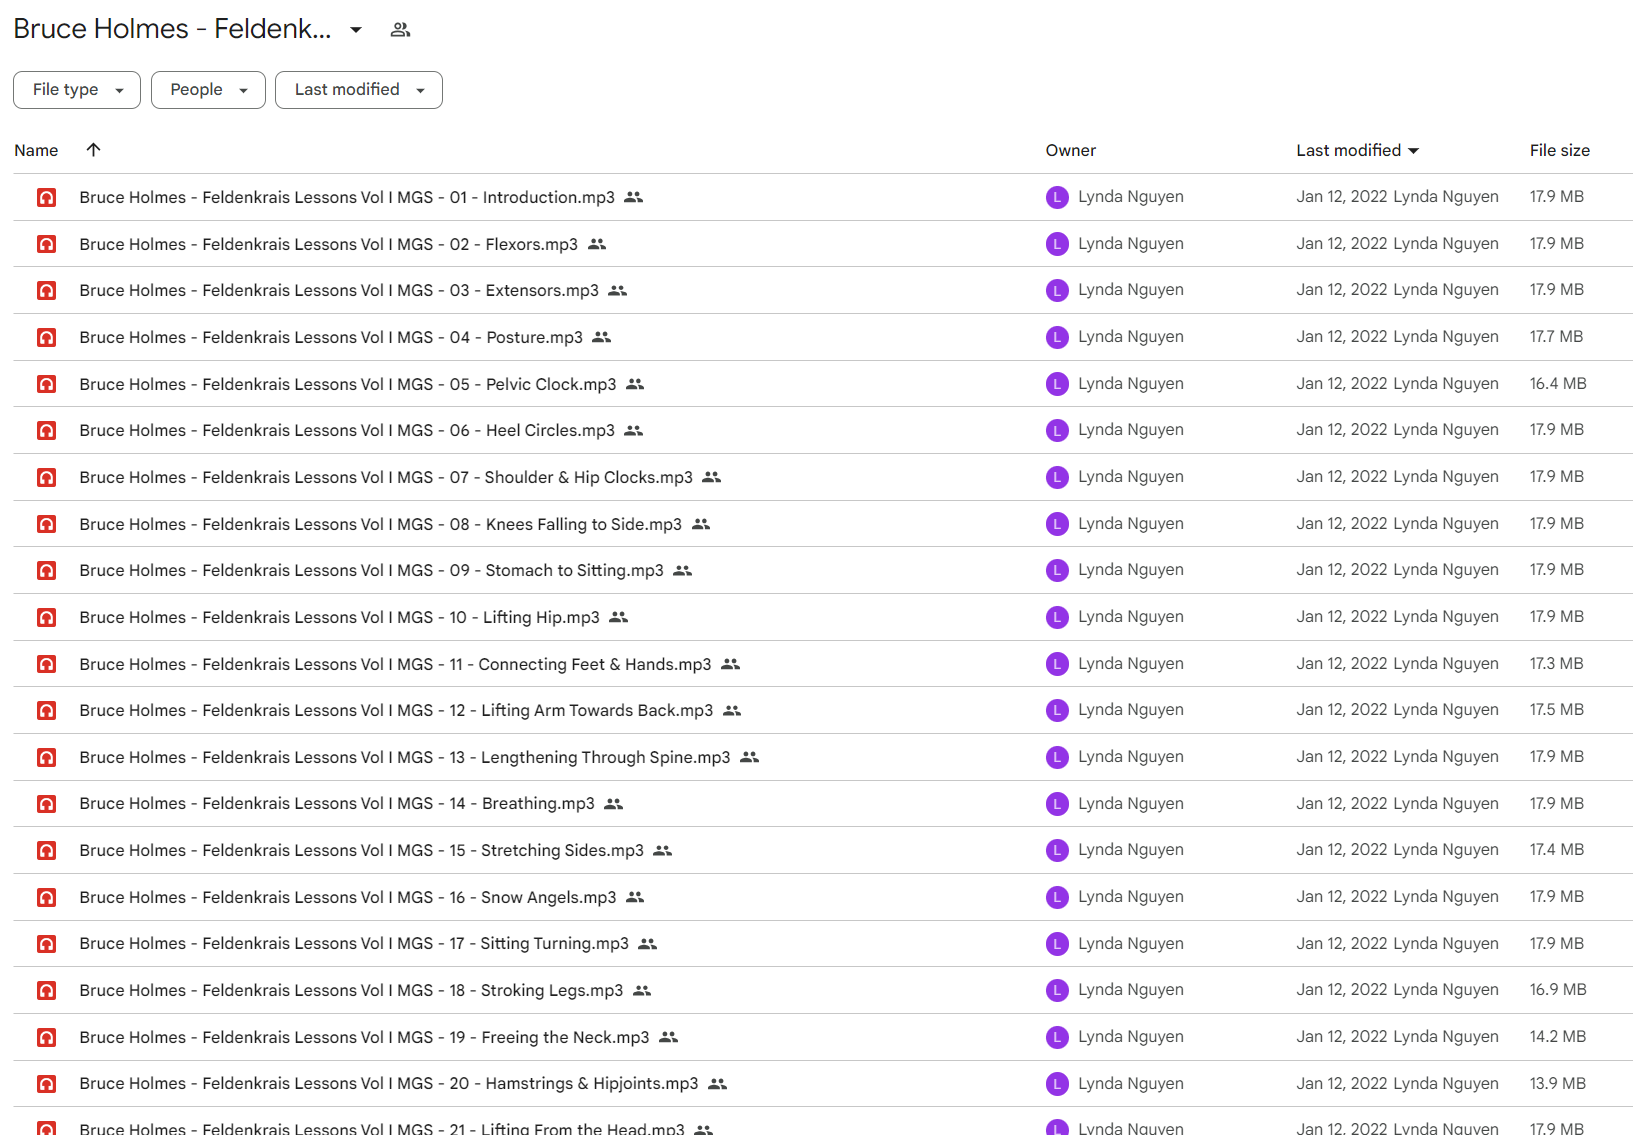Click shared icon next to 17 - Sitting Turning.mp3
This screenshot has width=1633, height=1135.
[x=648, y=944]
